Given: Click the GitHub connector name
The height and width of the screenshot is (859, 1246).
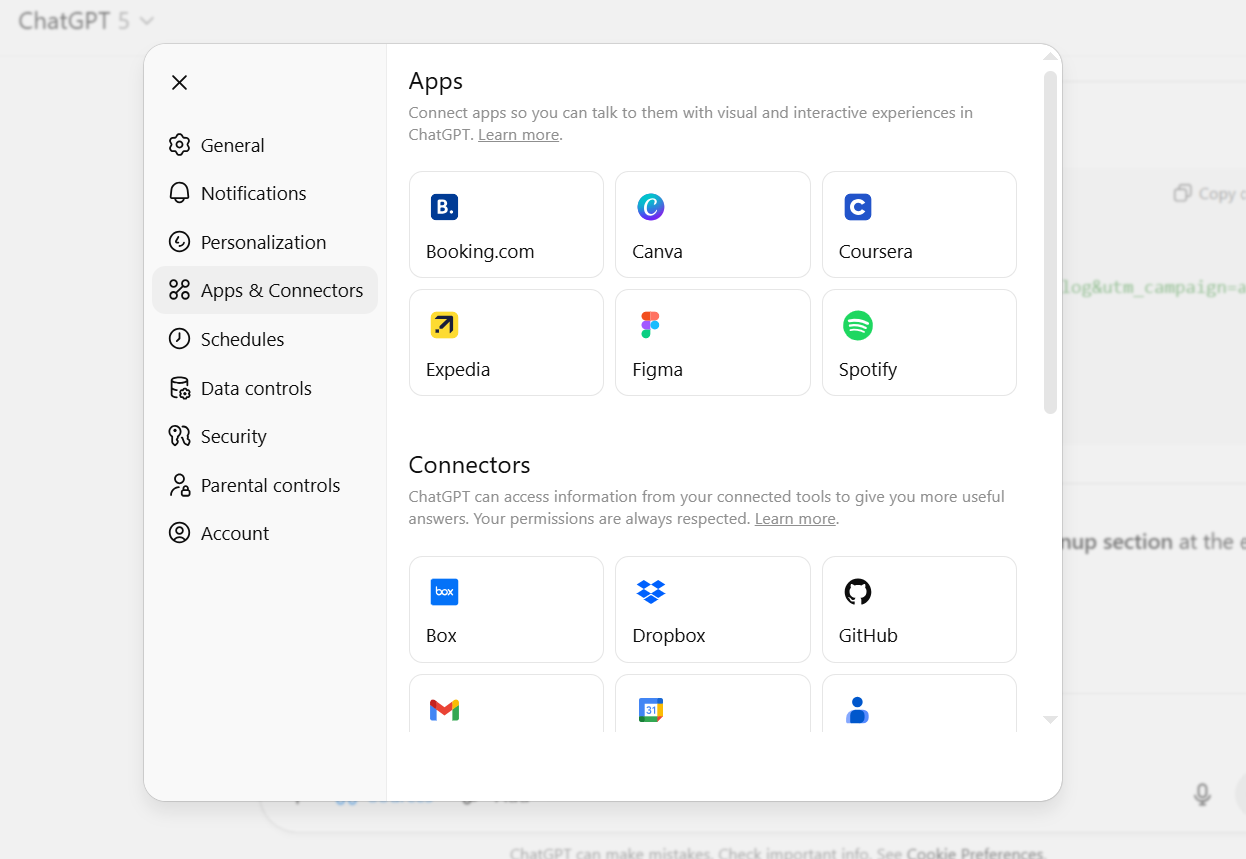Looking at the screenshot, I should click(x=868, y=636).
